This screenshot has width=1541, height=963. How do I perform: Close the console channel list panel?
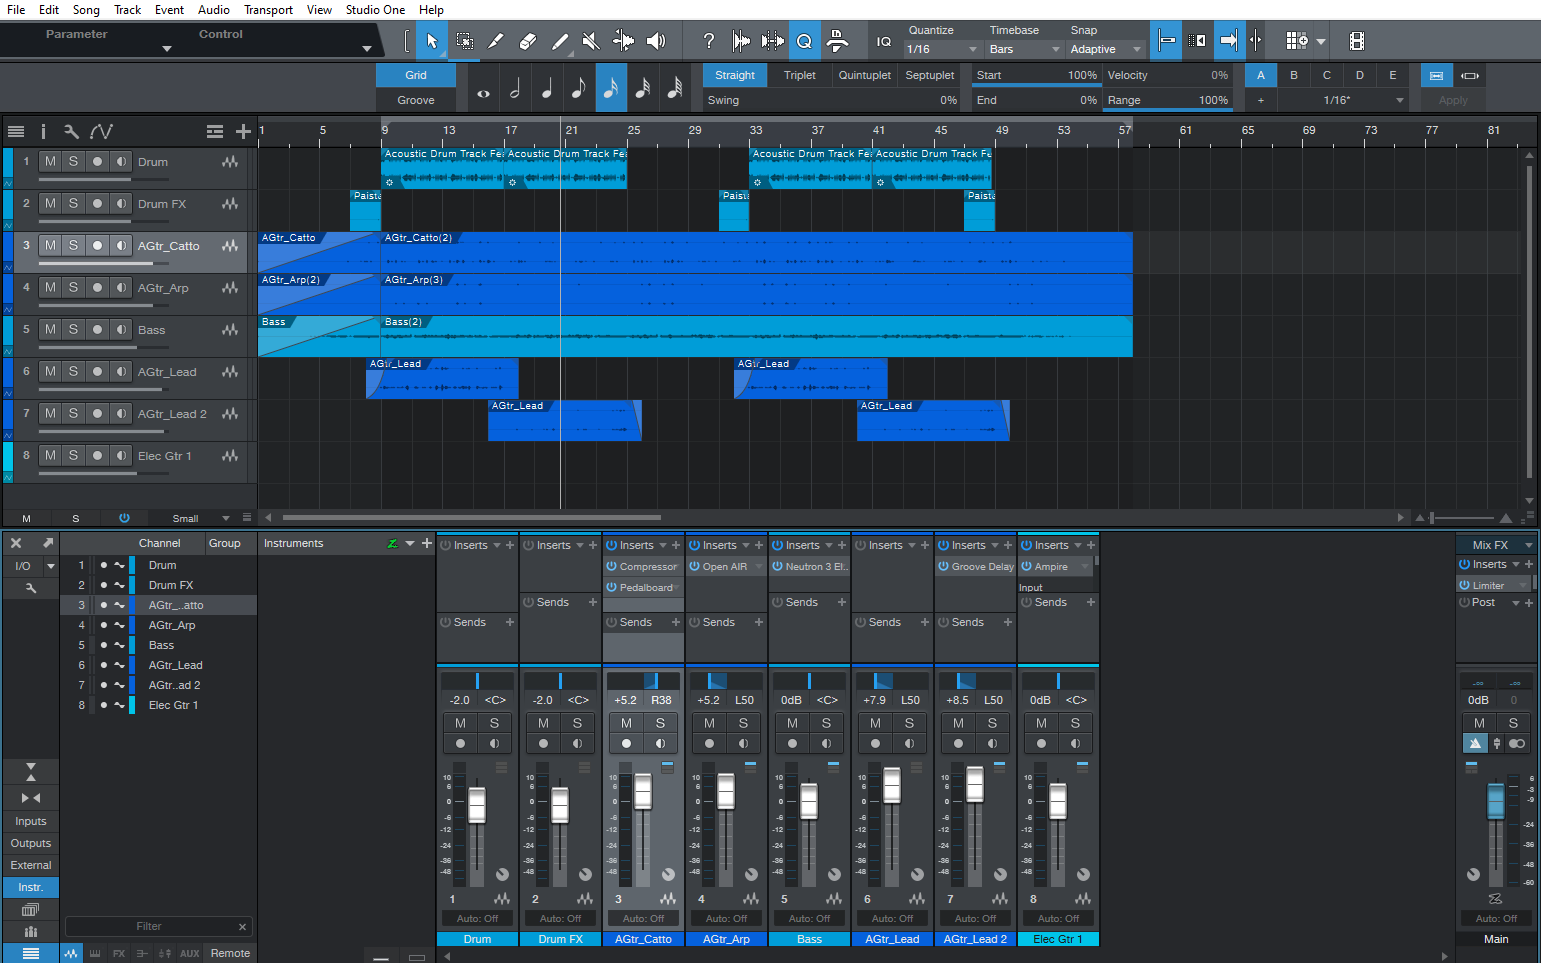pyautogui.click(x=16, y=543)
